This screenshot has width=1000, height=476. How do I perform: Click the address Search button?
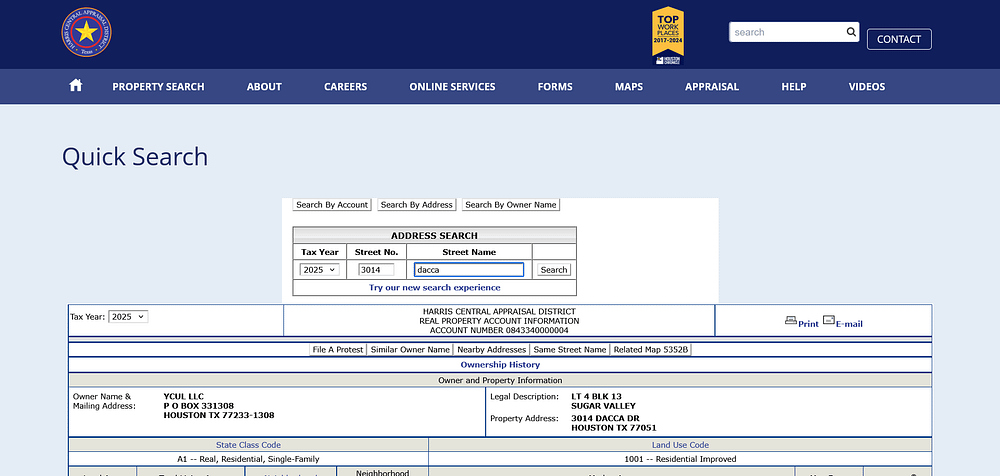[x=554, y=270]
